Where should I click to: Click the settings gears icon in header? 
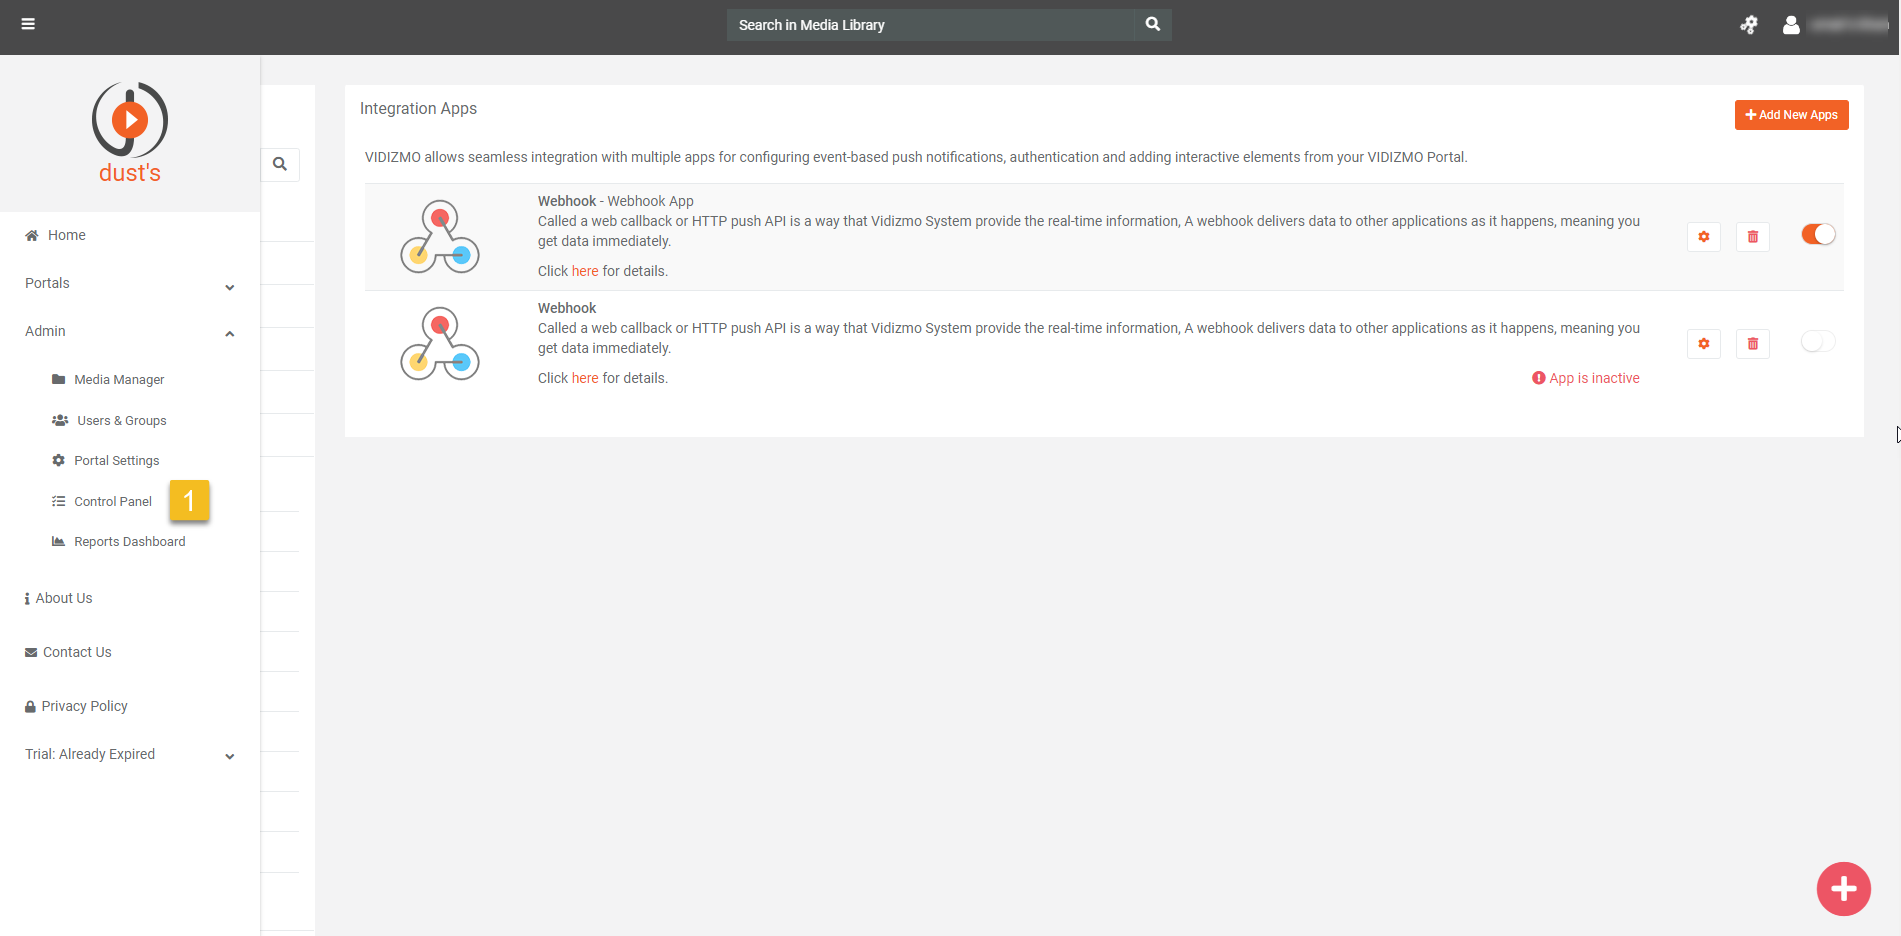[x=1748, y=25]
